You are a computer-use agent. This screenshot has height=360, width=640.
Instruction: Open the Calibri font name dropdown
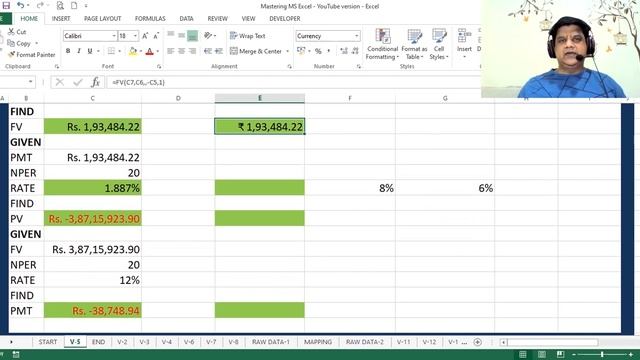pyautogui.click(x=114, y=36)
